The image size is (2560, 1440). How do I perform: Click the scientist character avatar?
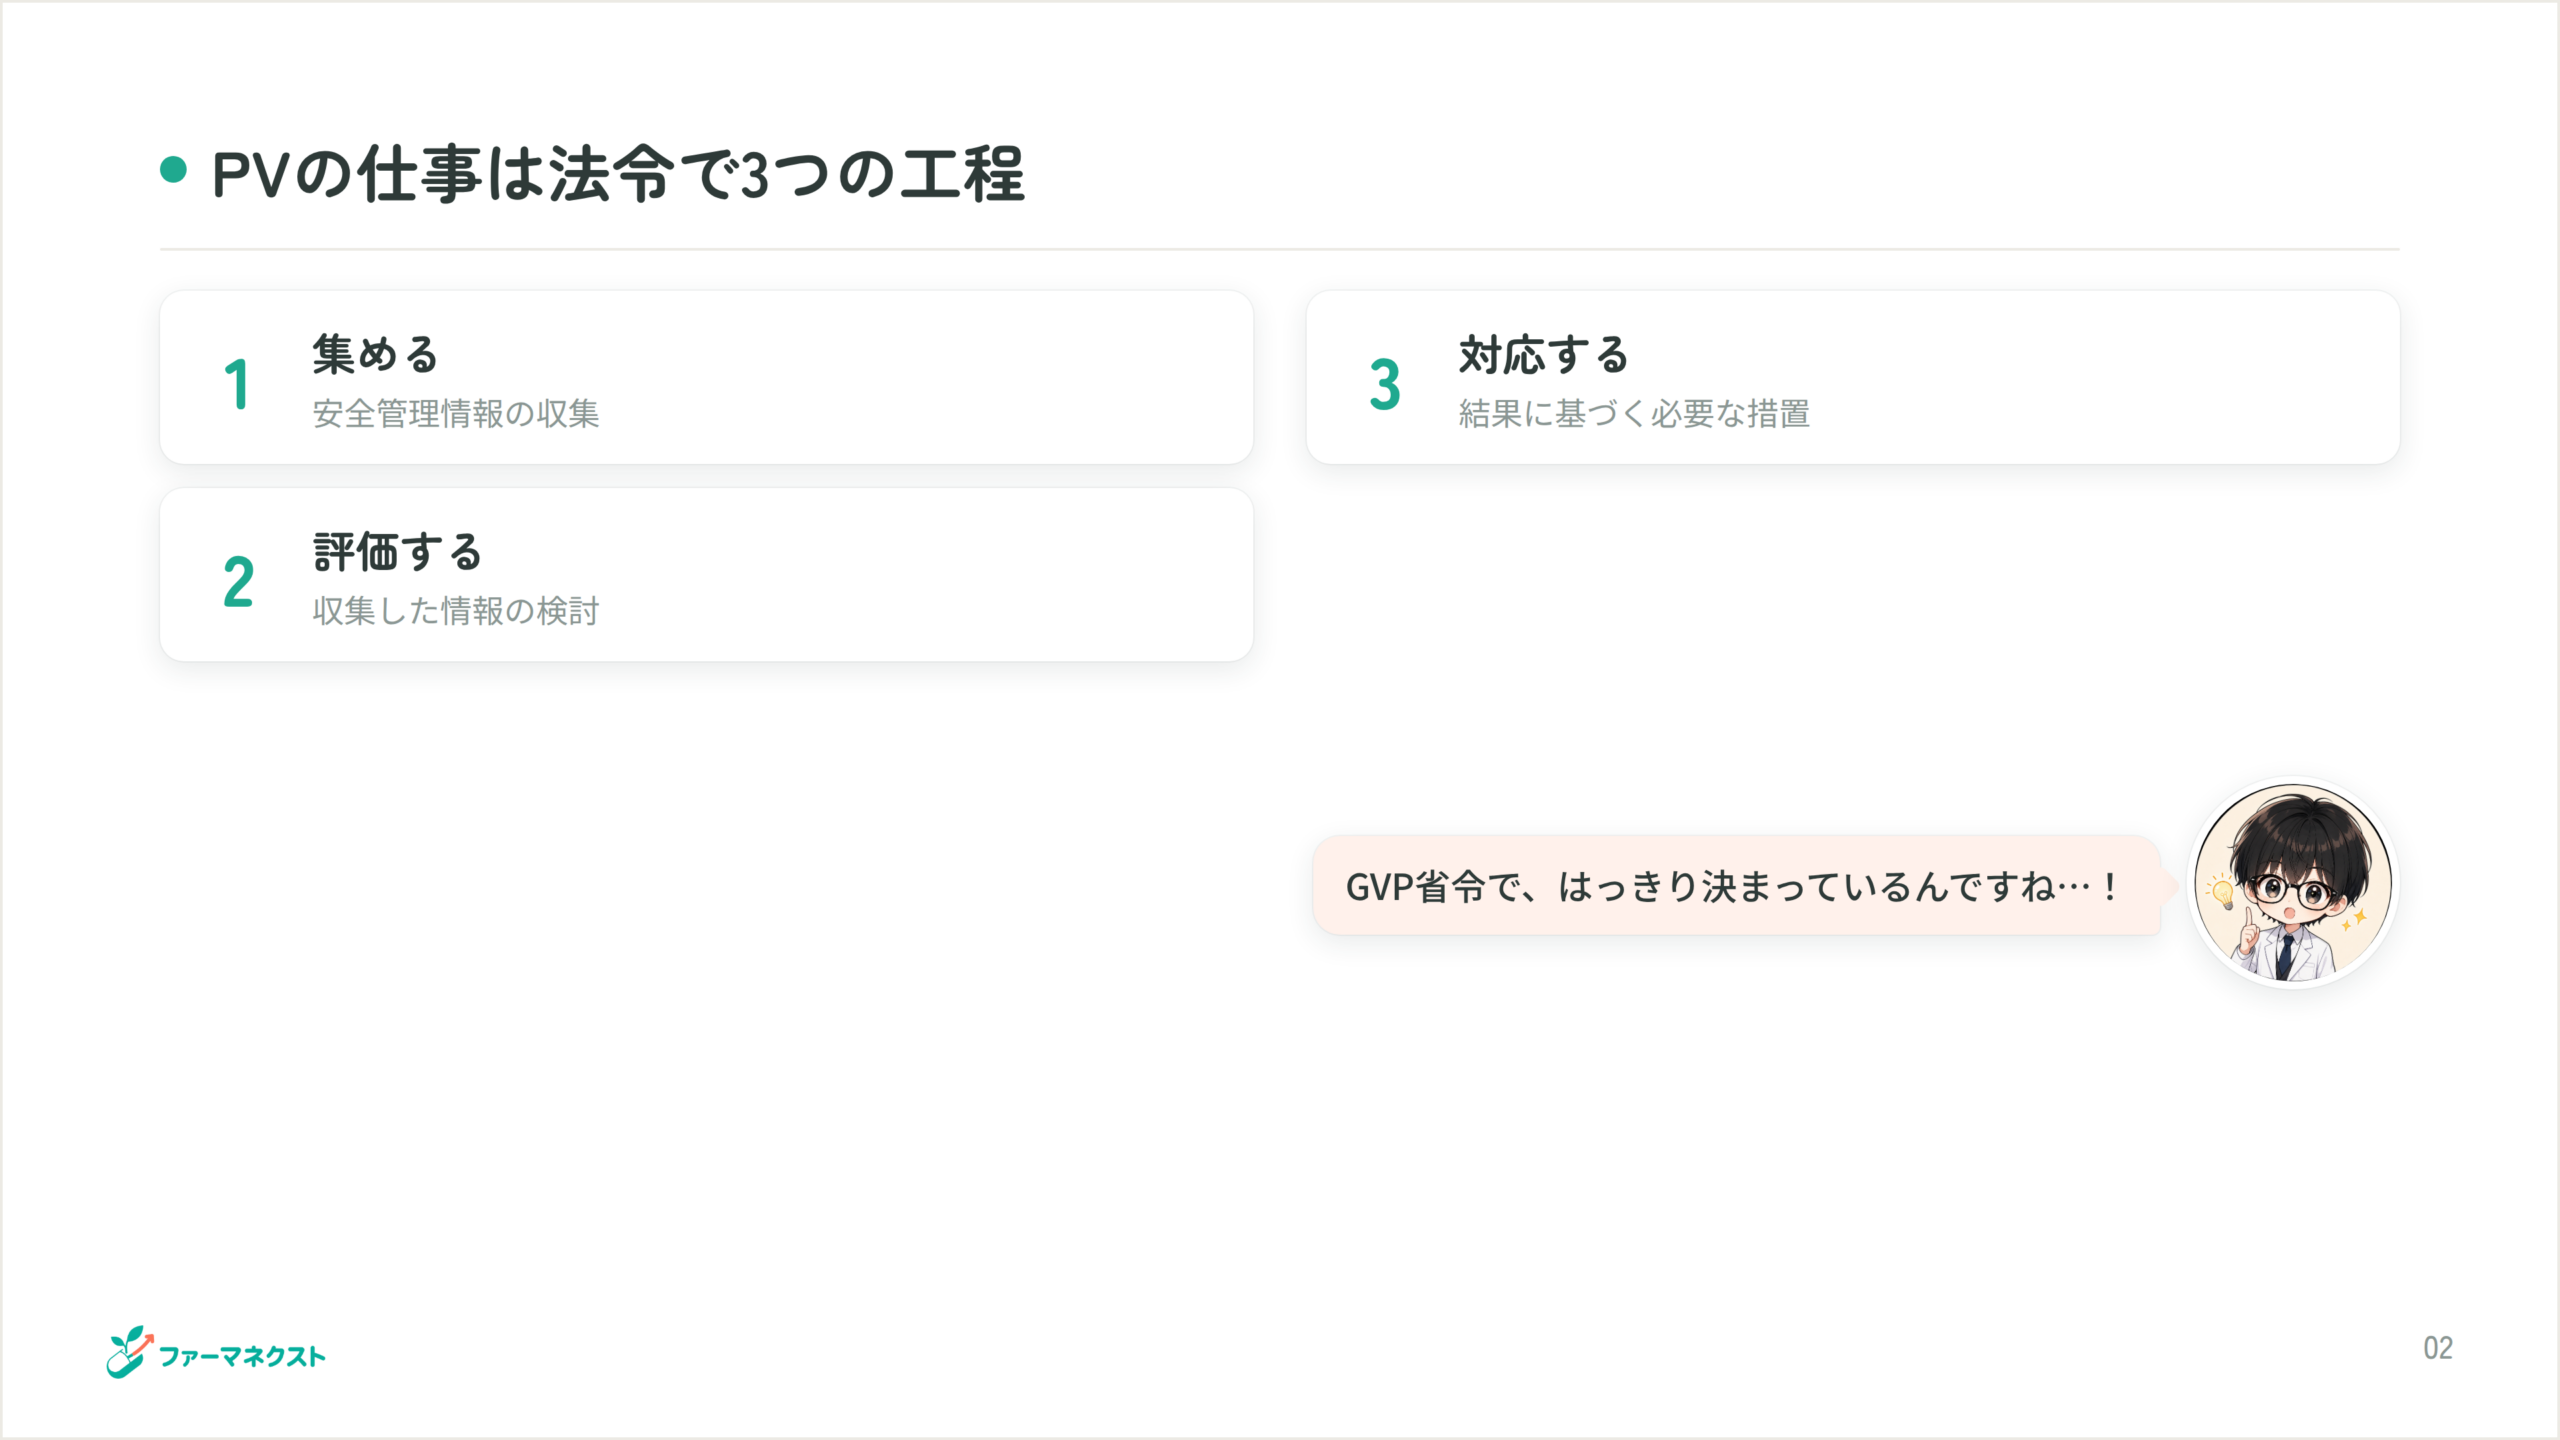[x=2293, y=883]
